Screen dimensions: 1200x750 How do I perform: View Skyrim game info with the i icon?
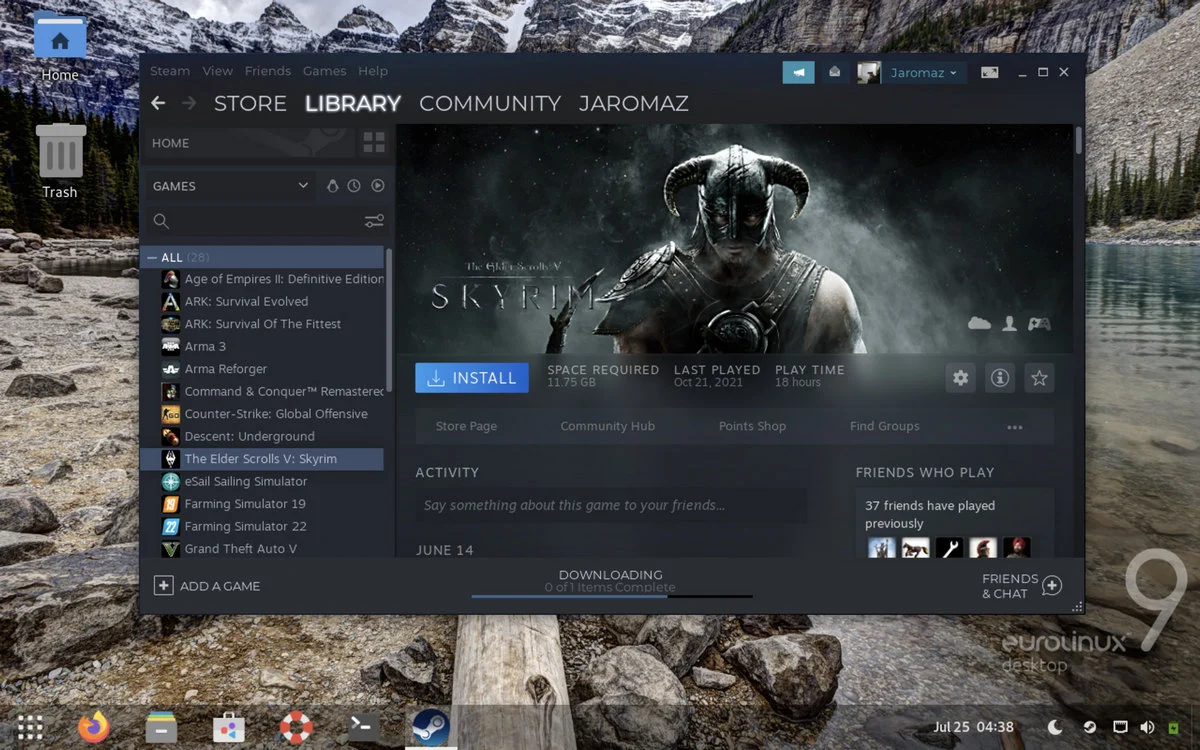(x=1000, y=378)
